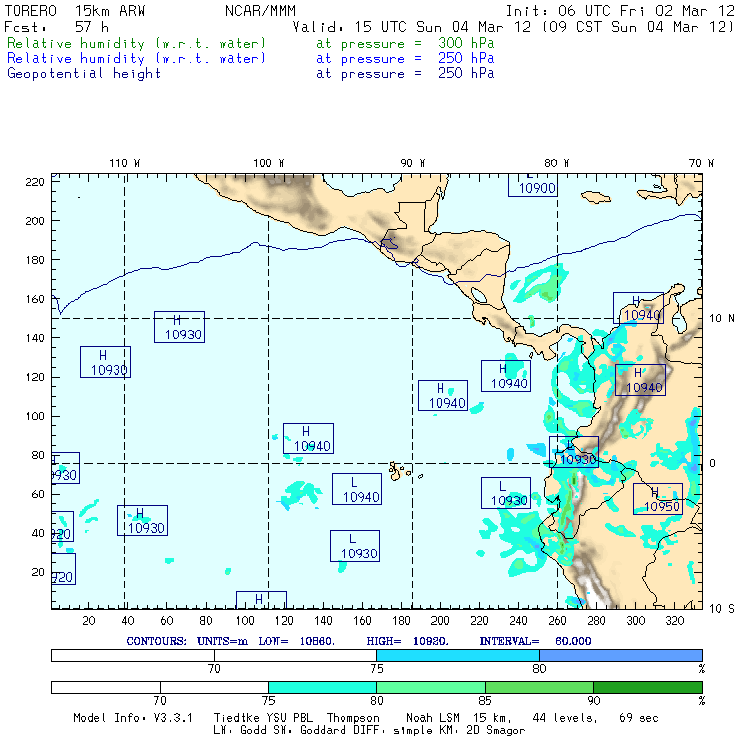Click the '300 hPa' pressure value
Screen dimensions: 740x740
pos(466,43)
